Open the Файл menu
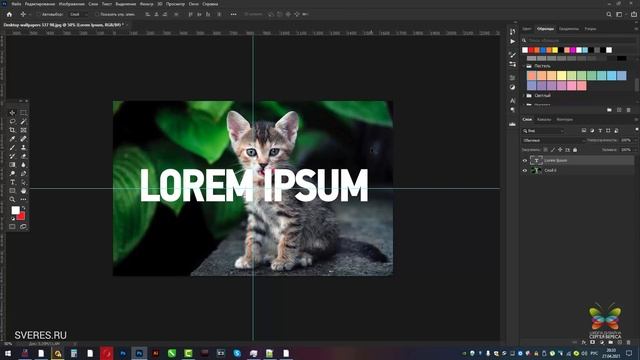The width and height of the screenshot is (640, 360). pyautogui.click(x=16, y=4)
